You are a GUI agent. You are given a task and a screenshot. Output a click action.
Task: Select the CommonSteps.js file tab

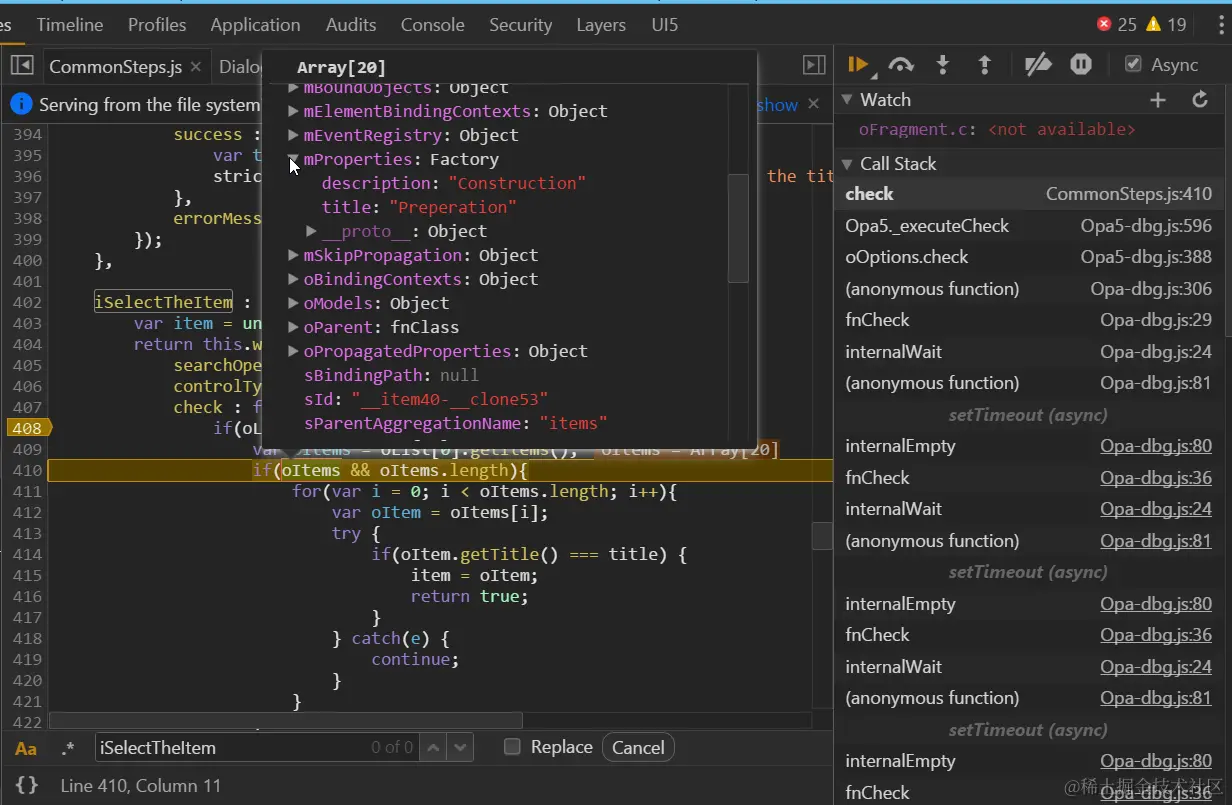(x=115, y=67)
